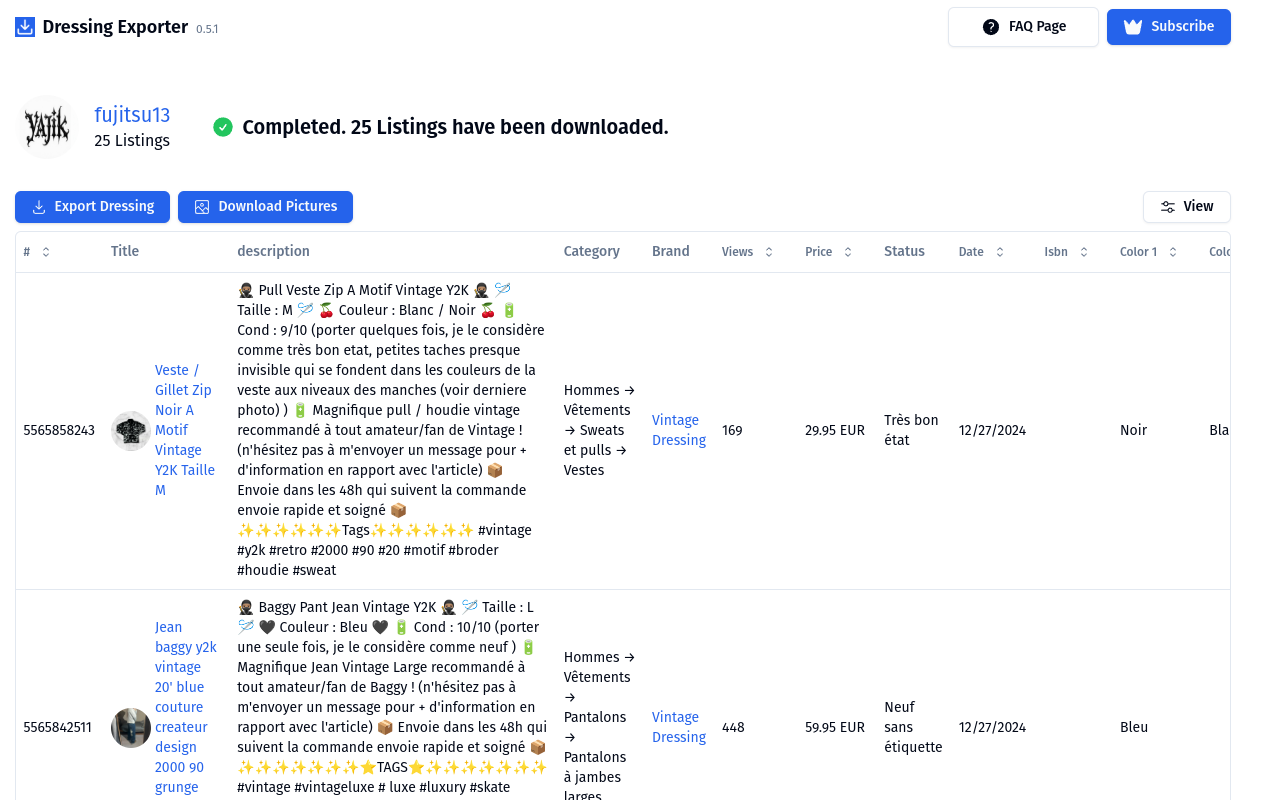
Task: Sort by the Color 1 column
Action: pyautogui.click(x=1173, y=252)
